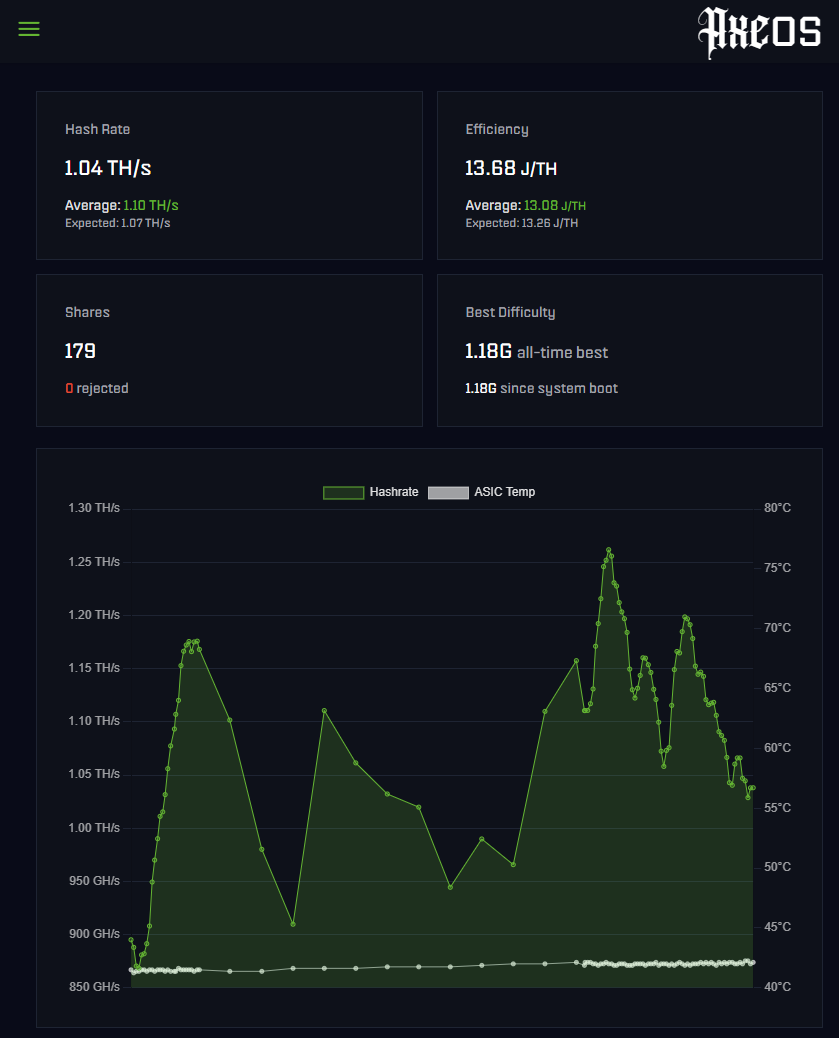
Task: Click the red "0 rejected" text
Action: pos(97,388)
